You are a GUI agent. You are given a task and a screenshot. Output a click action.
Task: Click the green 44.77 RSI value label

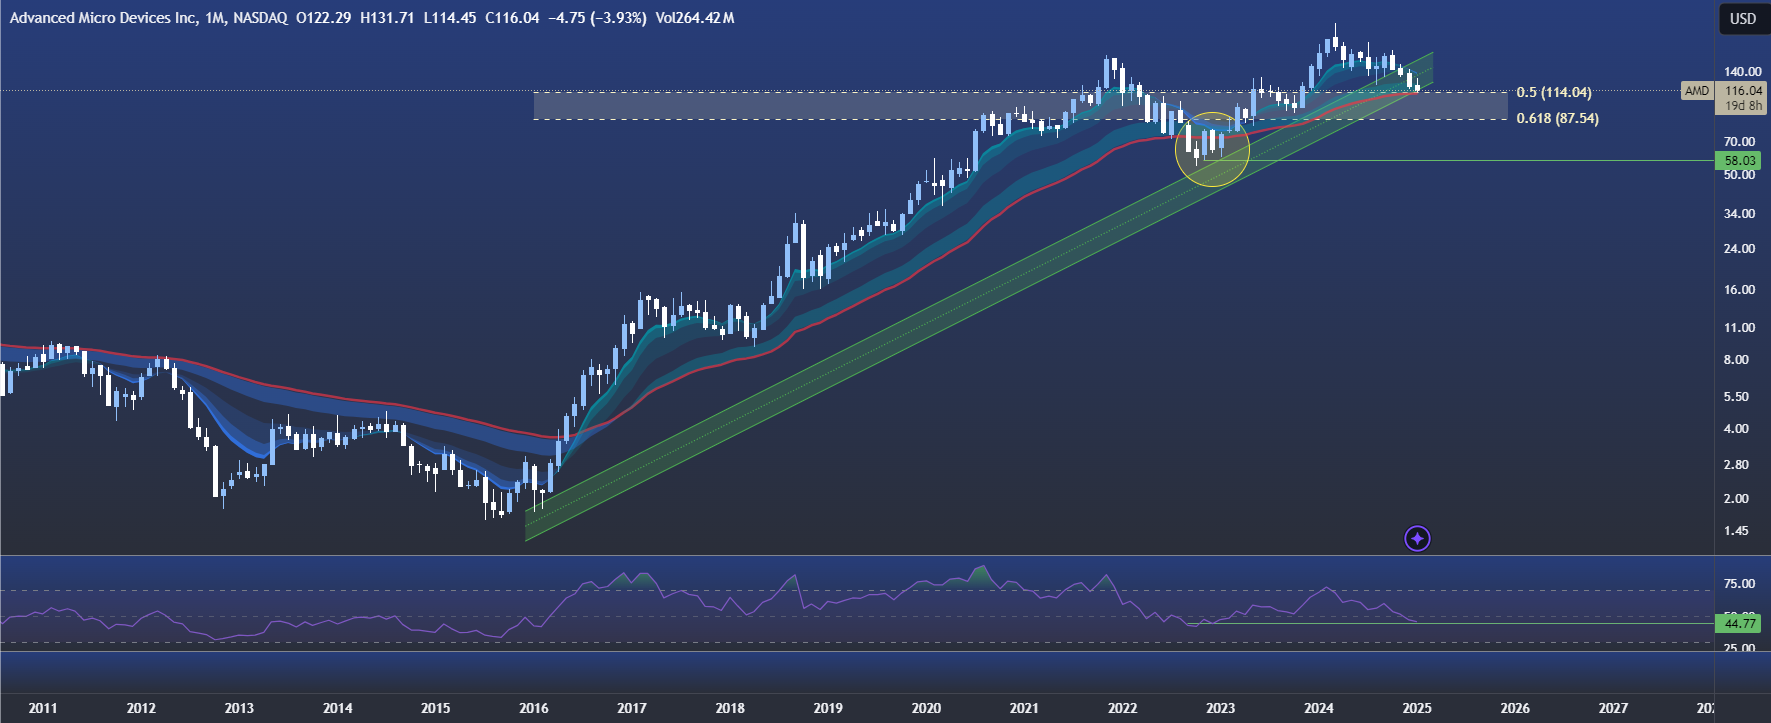pos(1740,624)
